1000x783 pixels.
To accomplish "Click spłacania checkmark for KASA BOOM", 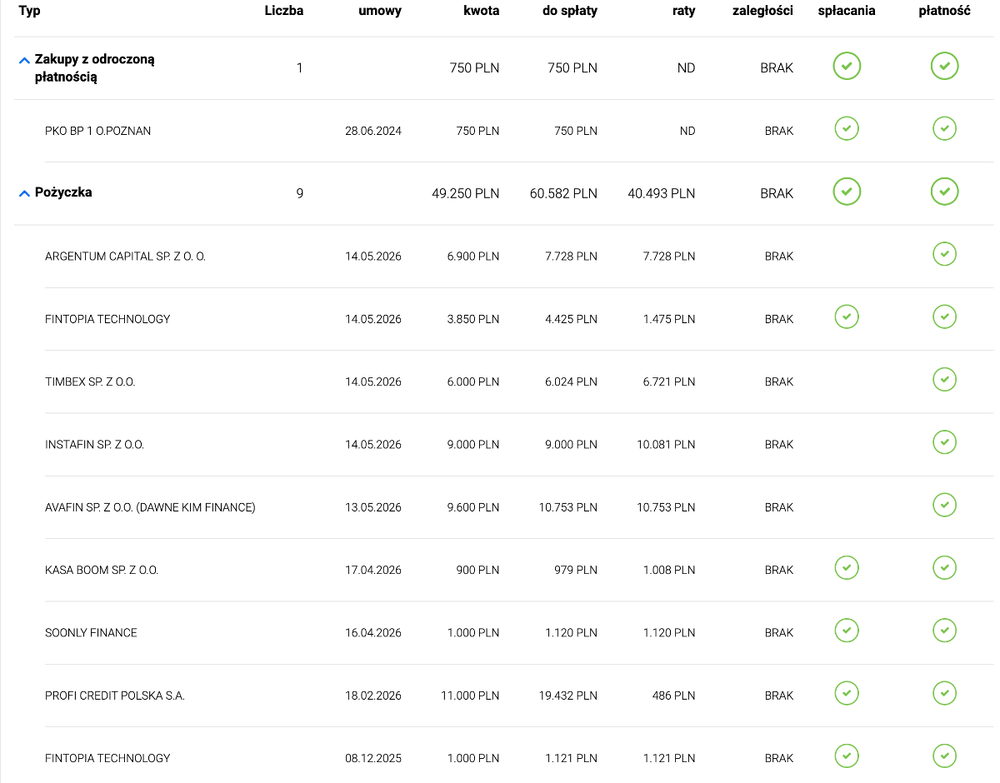I will [846, 568].
